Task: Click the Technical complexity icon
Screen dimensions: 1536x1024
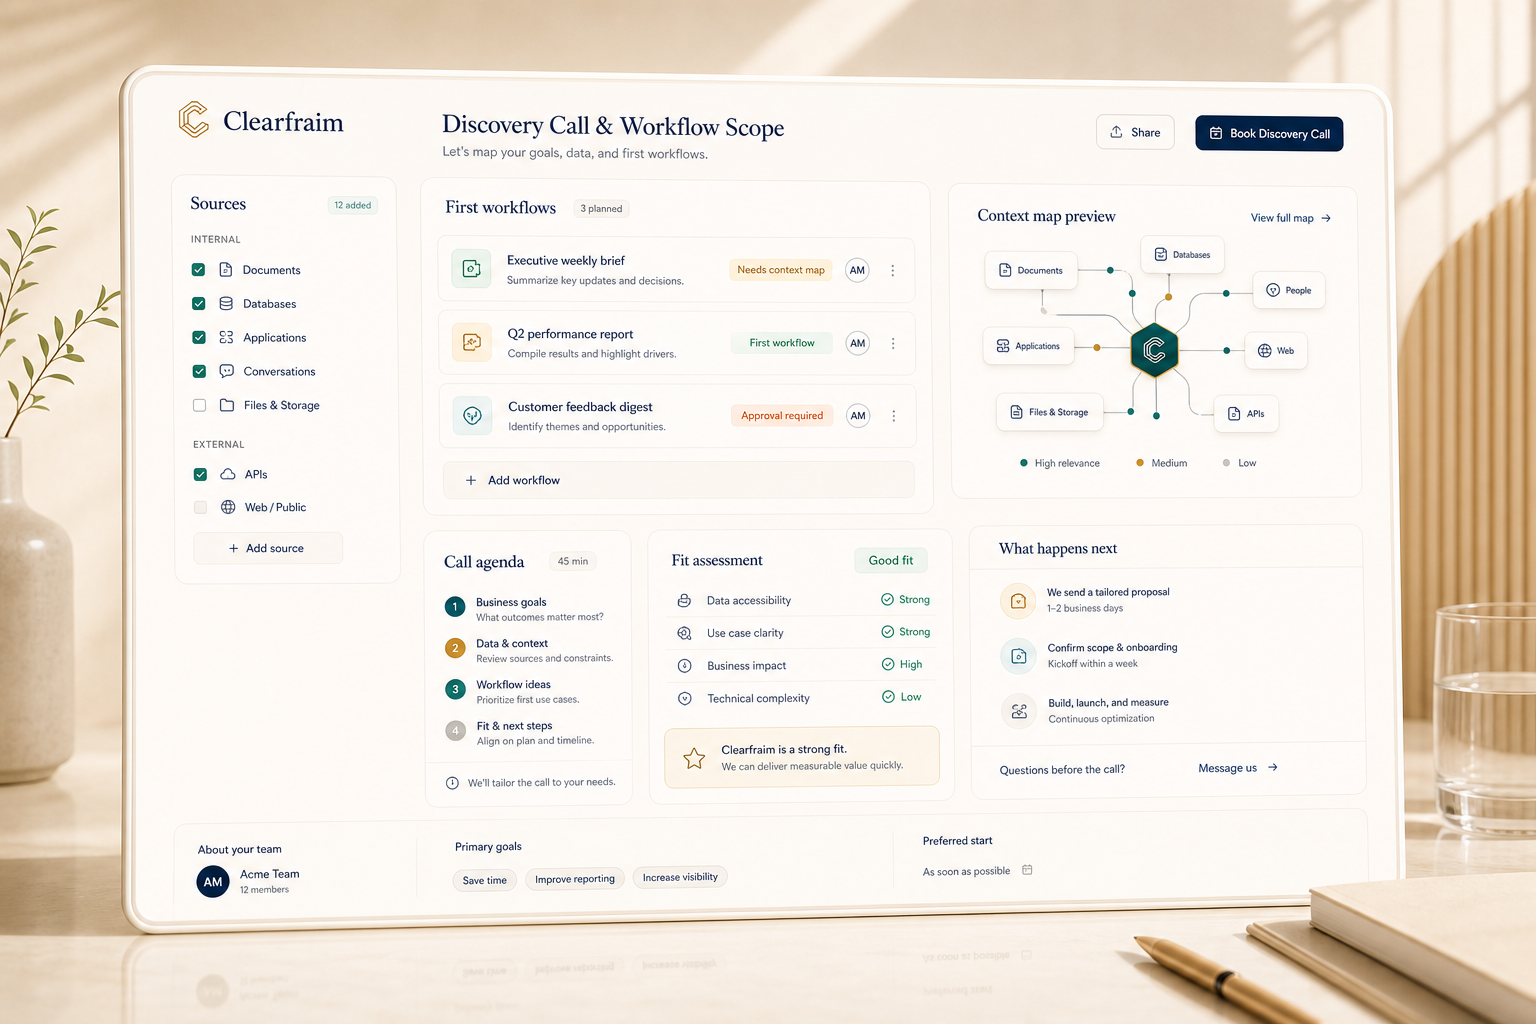Action: click(685, 699)
